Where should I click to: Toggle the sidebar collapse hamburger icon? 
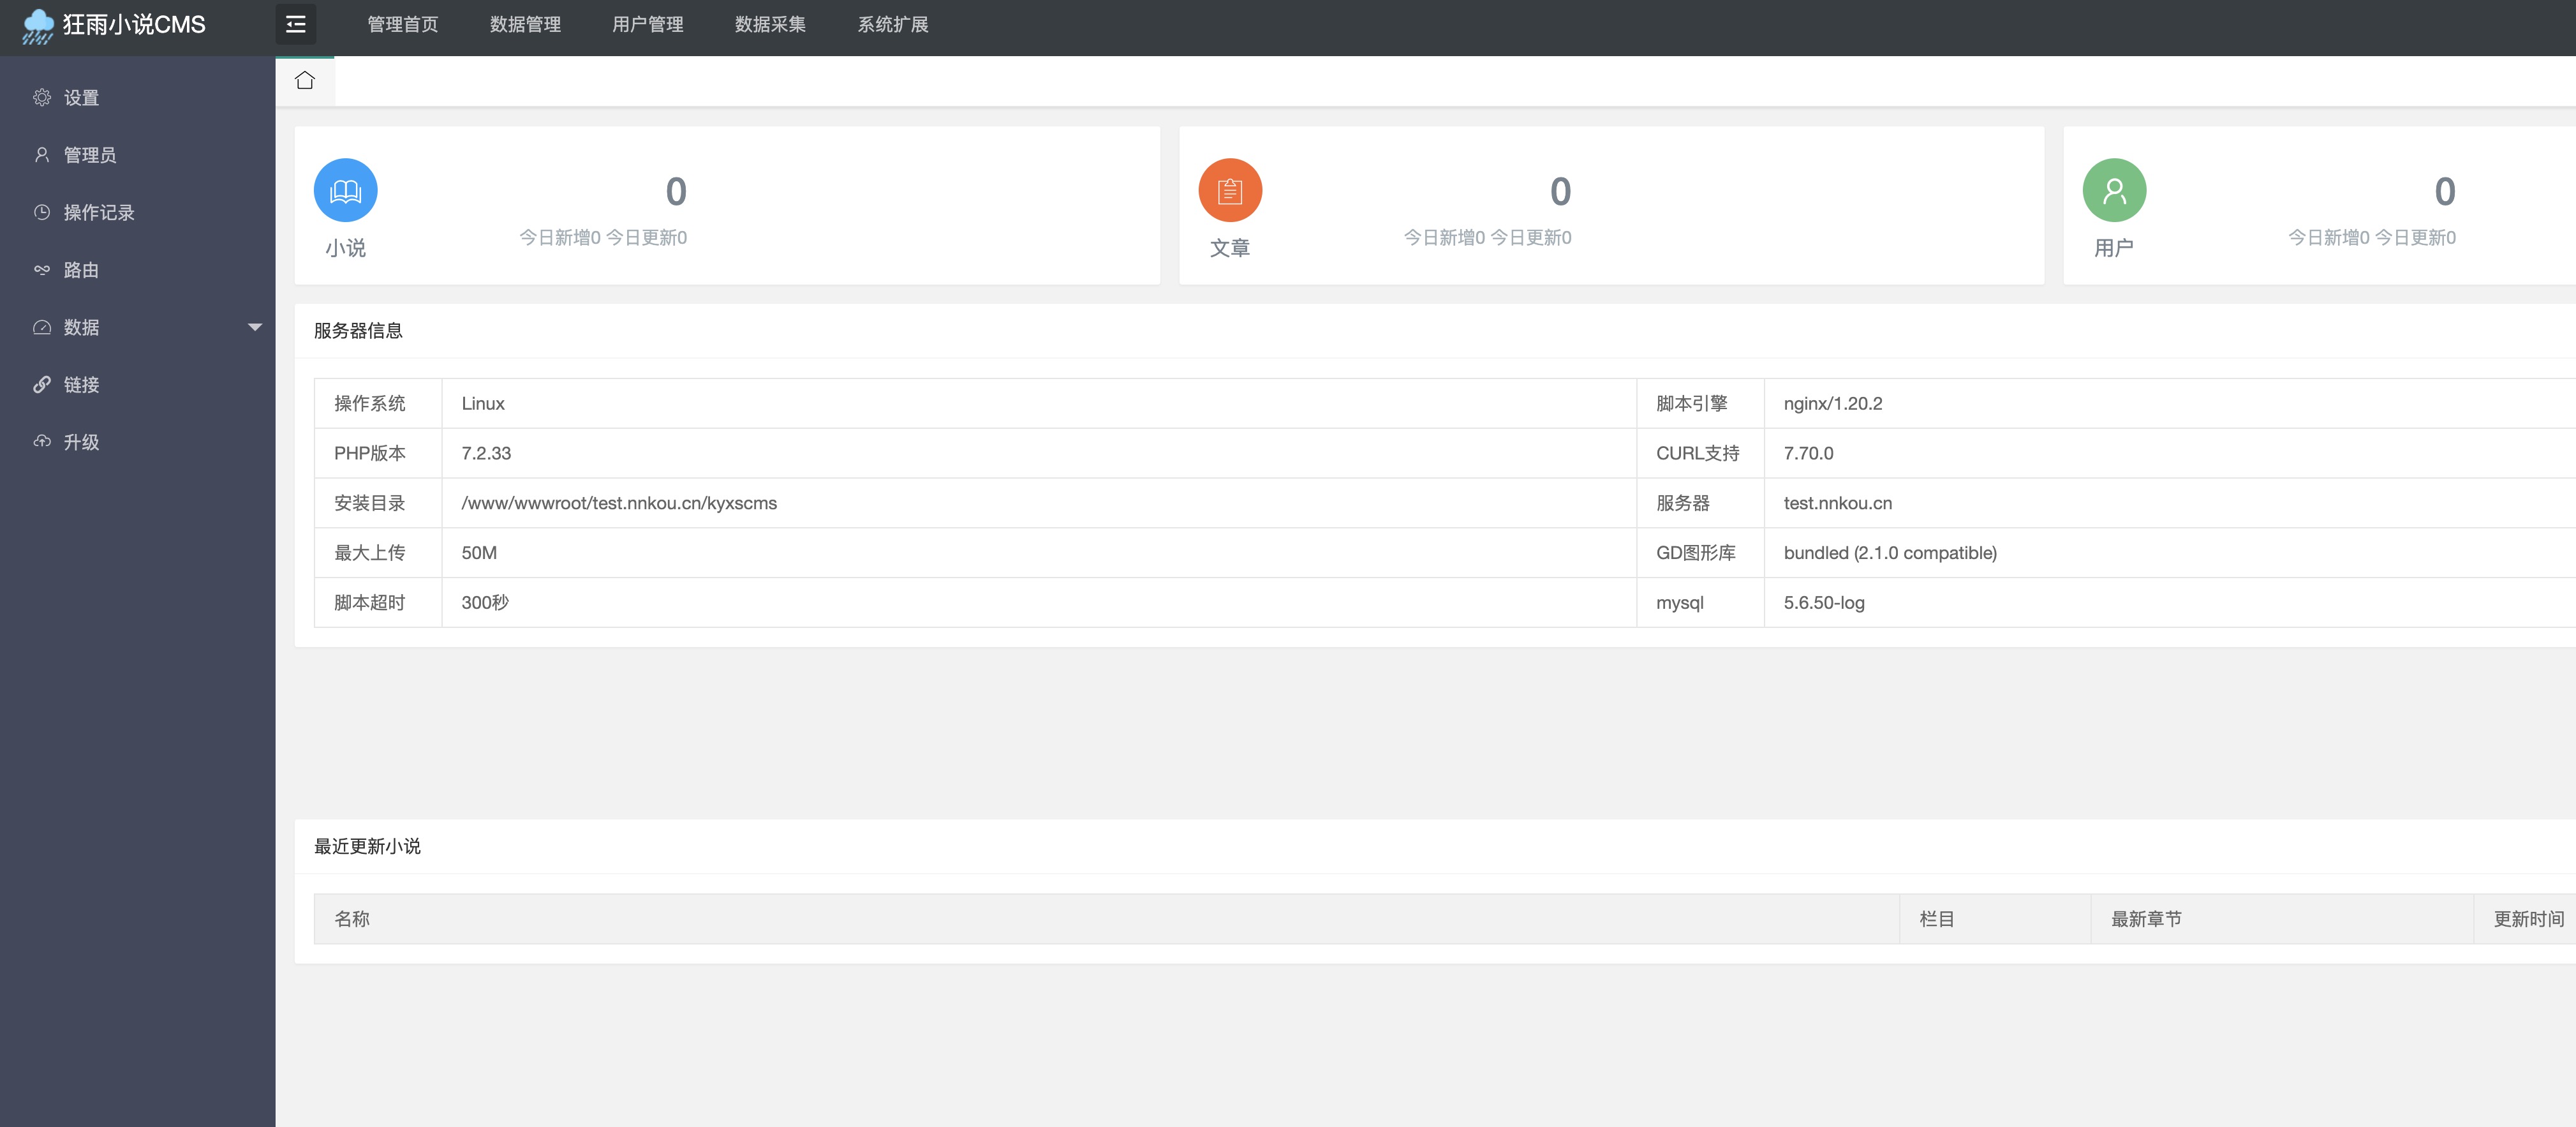296,25
